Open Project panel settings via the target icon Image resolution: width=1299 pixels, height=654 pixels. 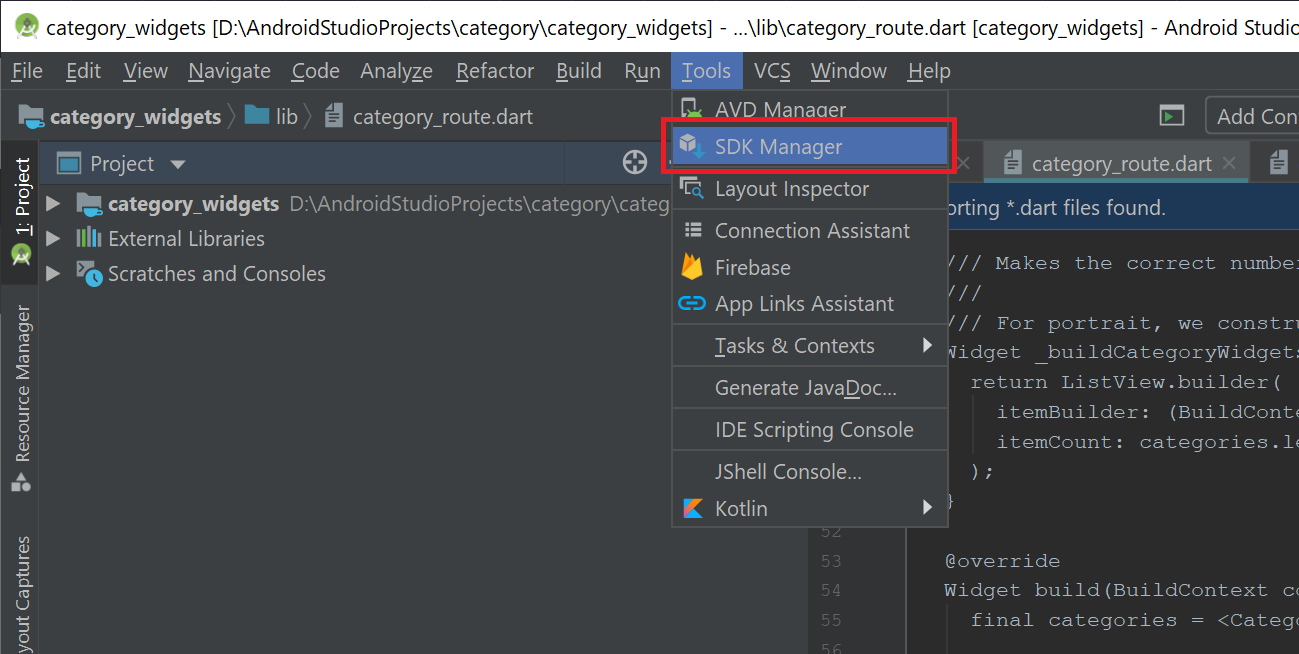635,162
